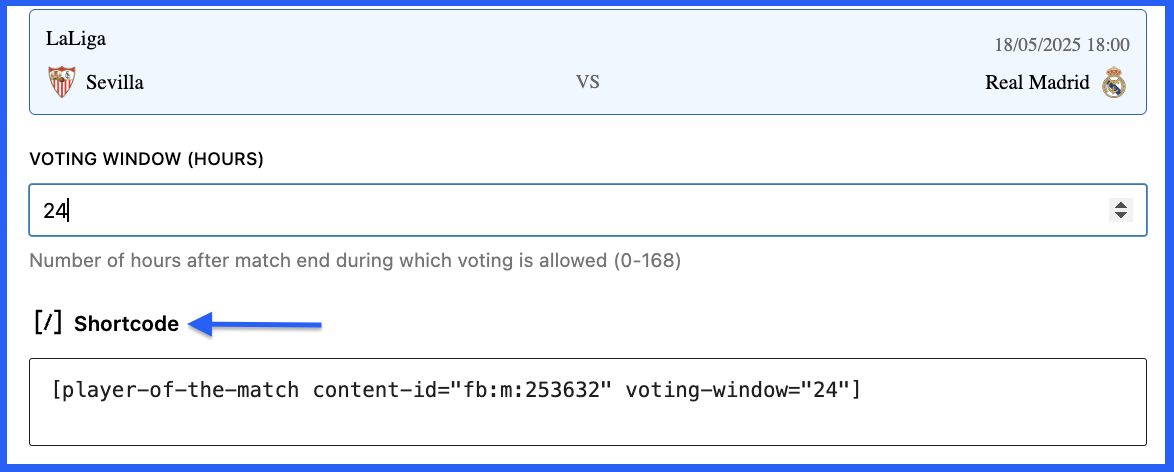Click the Shortcode heading text
The width and height of the screenshot is (1174, 472).
[126, 324]
